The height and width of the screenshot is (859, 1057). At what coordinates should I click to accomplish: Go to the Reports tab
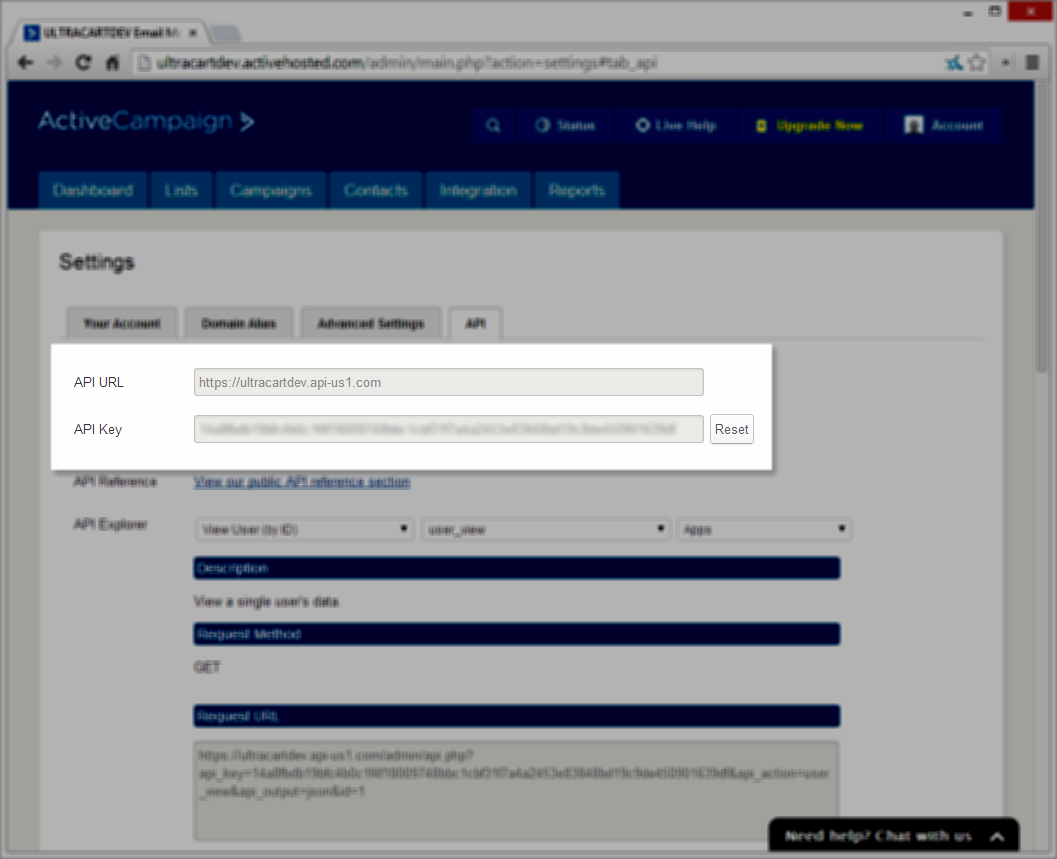click(576, 191)
